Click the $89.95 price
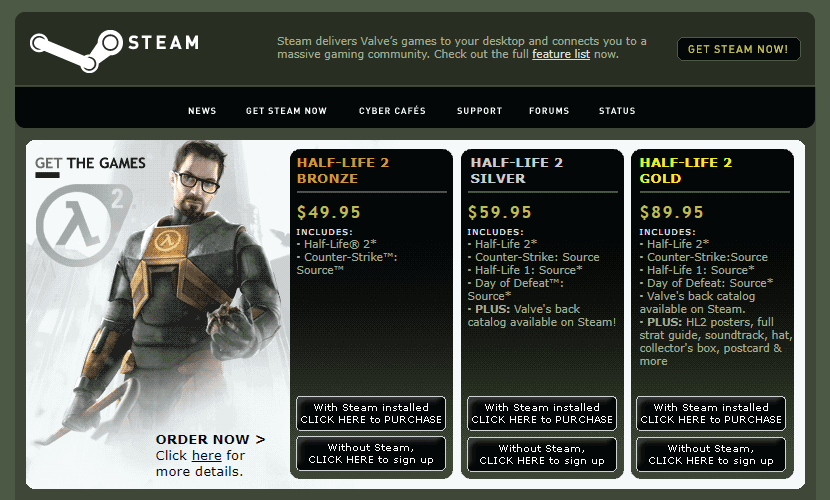830x500 pixels. [x=672, y=212]
